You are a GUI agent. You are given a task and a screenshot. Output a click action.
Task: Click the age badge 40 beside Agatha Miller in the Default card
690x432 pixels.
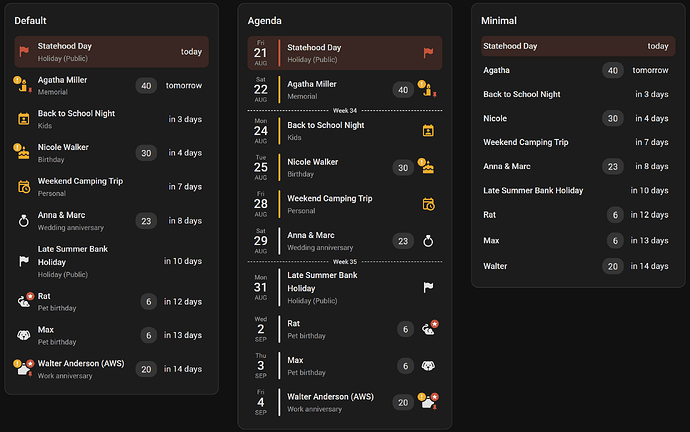pyautogui.click(x=146, y=86)
